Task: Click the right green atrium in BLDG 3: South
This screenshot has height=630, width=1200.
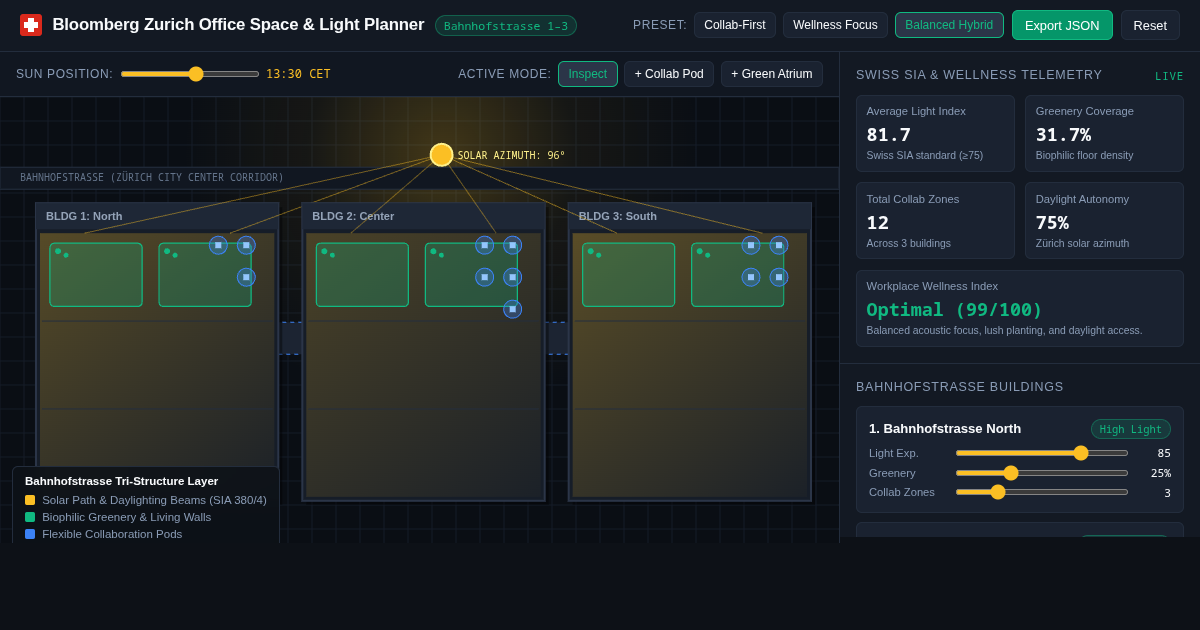Action: (738, 275)
